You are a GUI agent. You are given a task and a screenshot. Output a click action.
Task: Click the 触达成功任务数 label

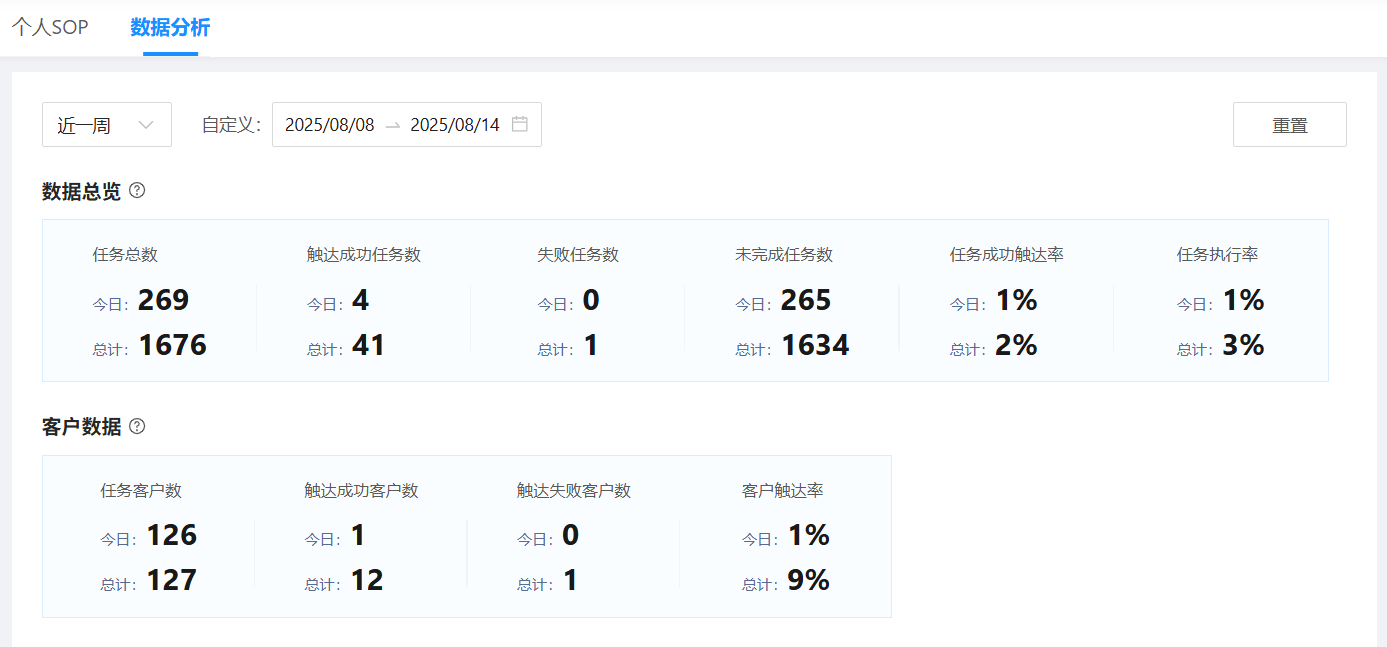(364, 255)
